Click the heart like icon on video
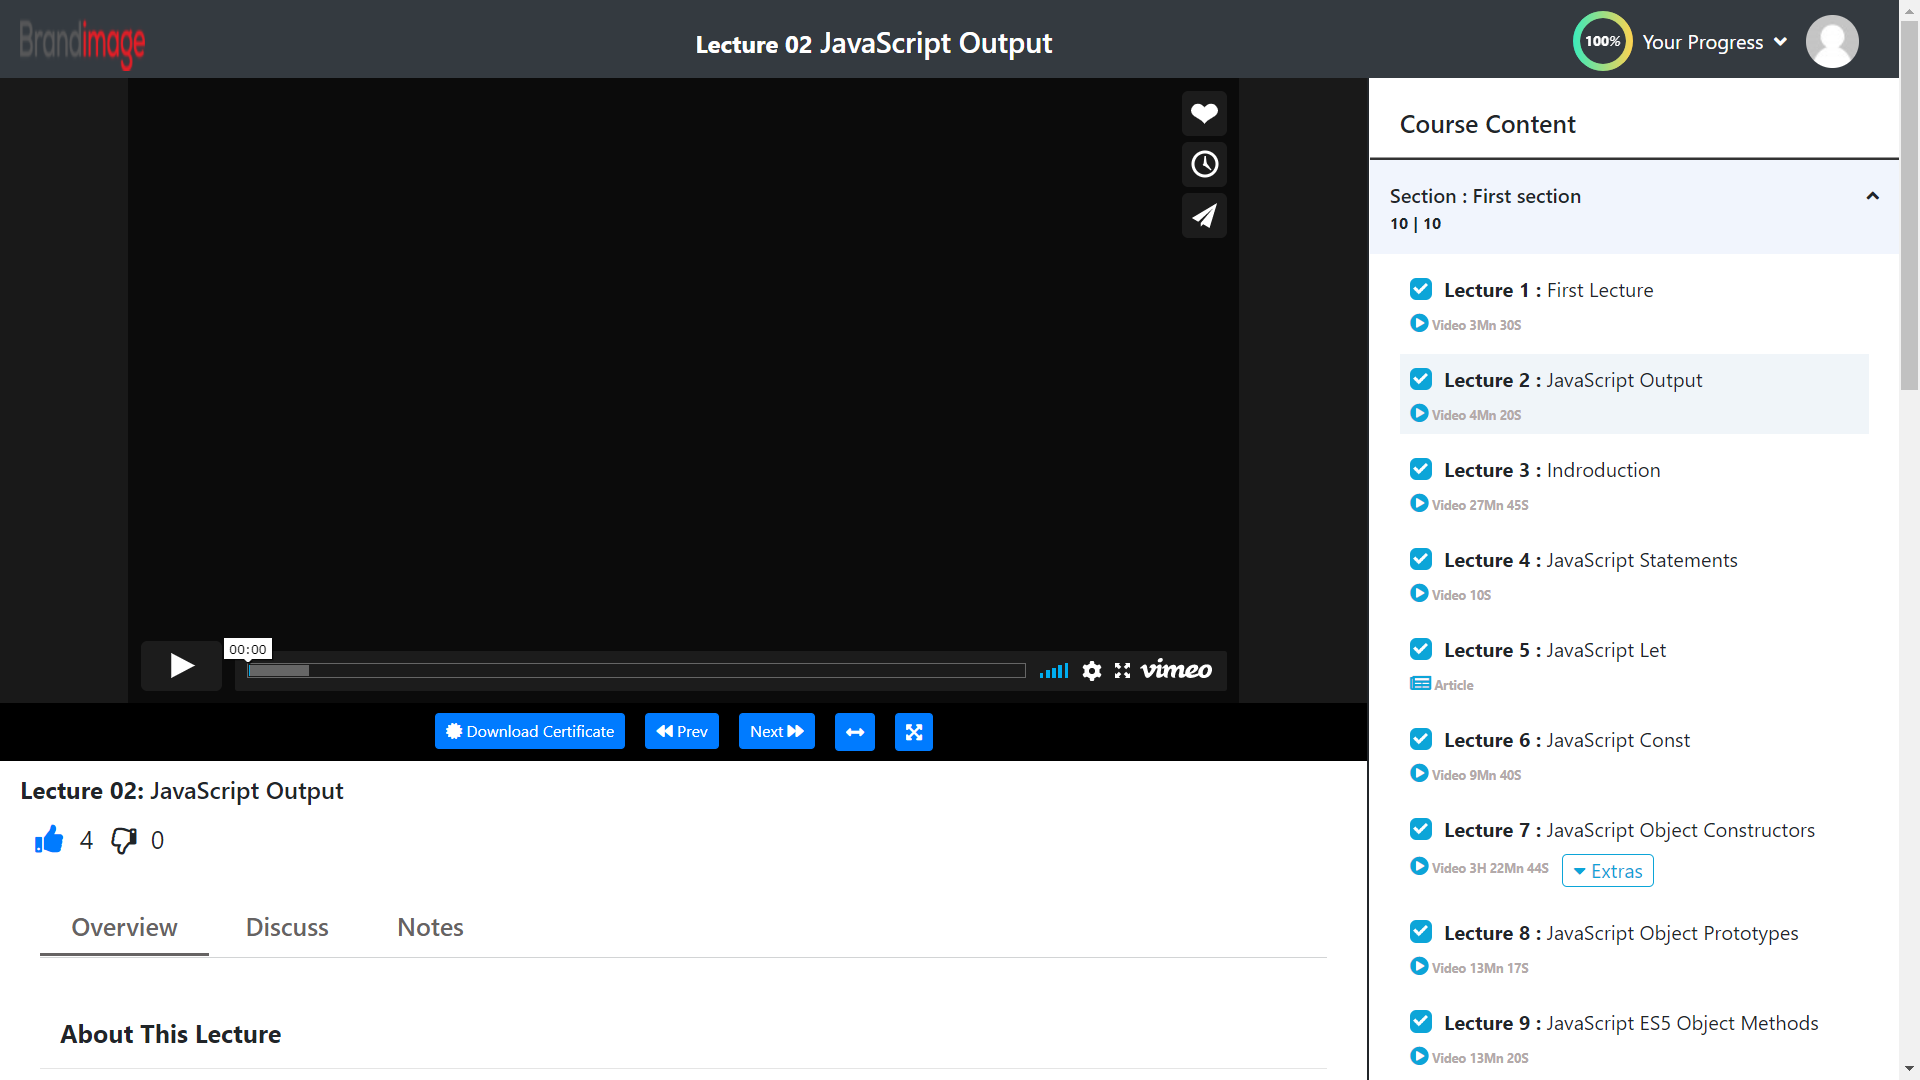 1204,113
